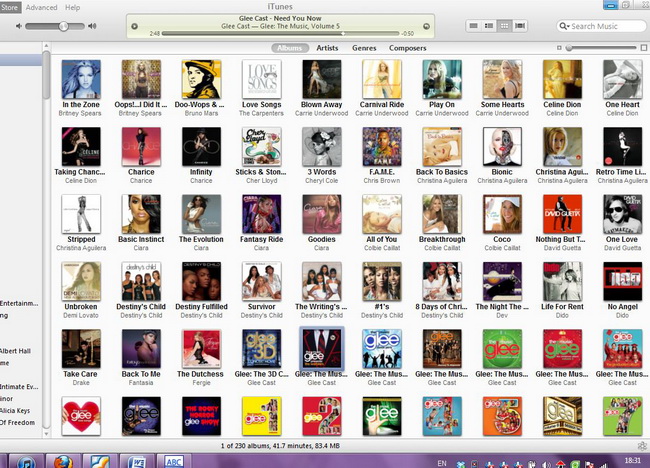Select the Albert Hall sidebar item
The height and width of the screenshot is (468, 650).
(x=15, y=351)
